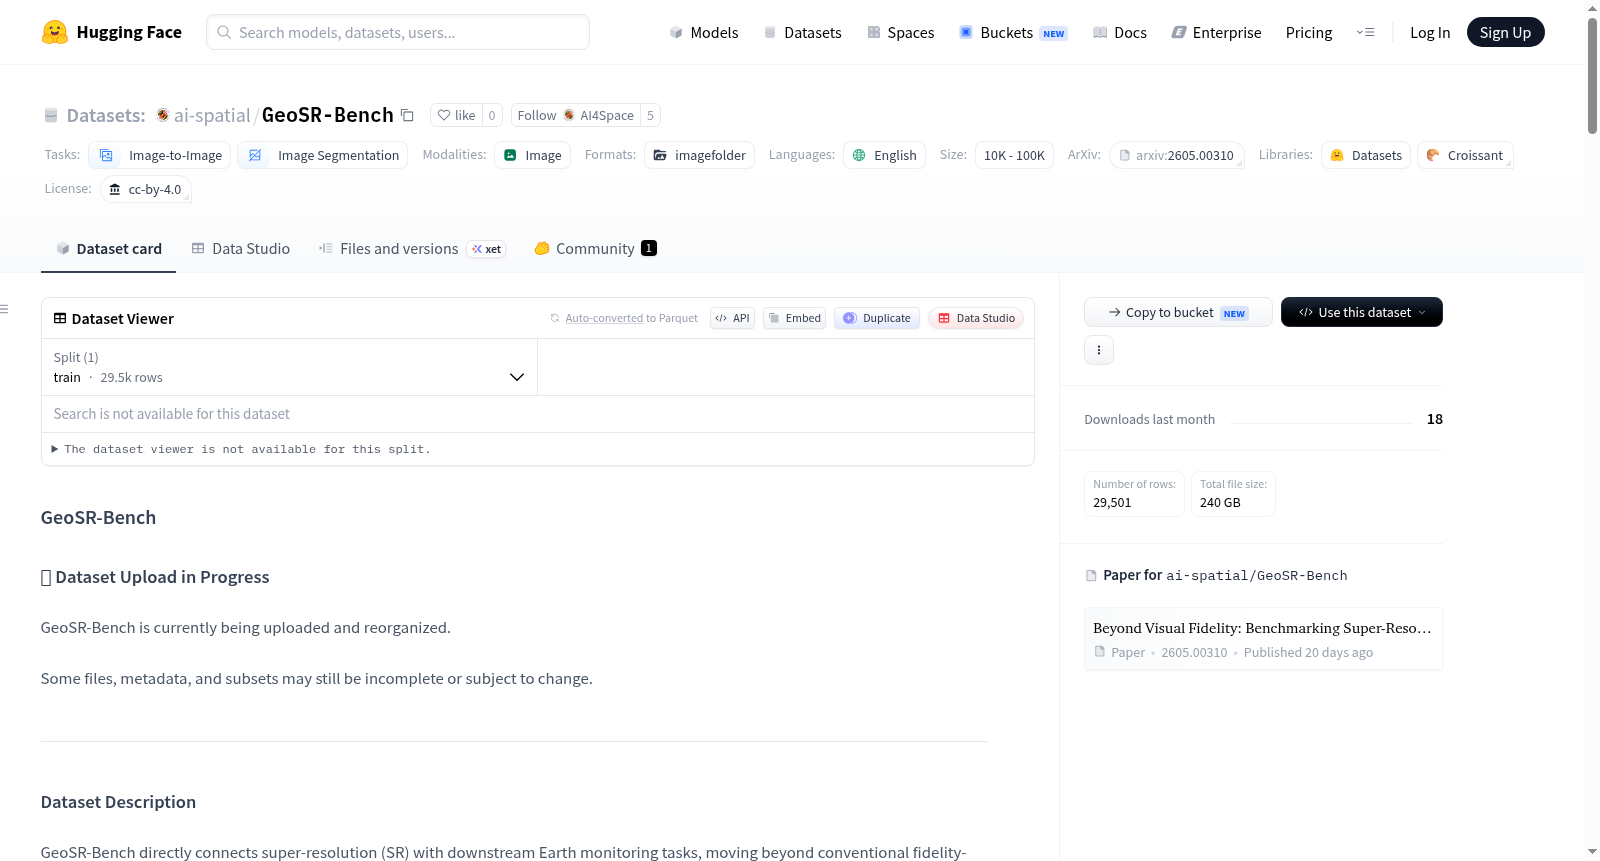Go to the Pricing page
This screenshot has height=861, width=1600.
tap(1309, 32)
